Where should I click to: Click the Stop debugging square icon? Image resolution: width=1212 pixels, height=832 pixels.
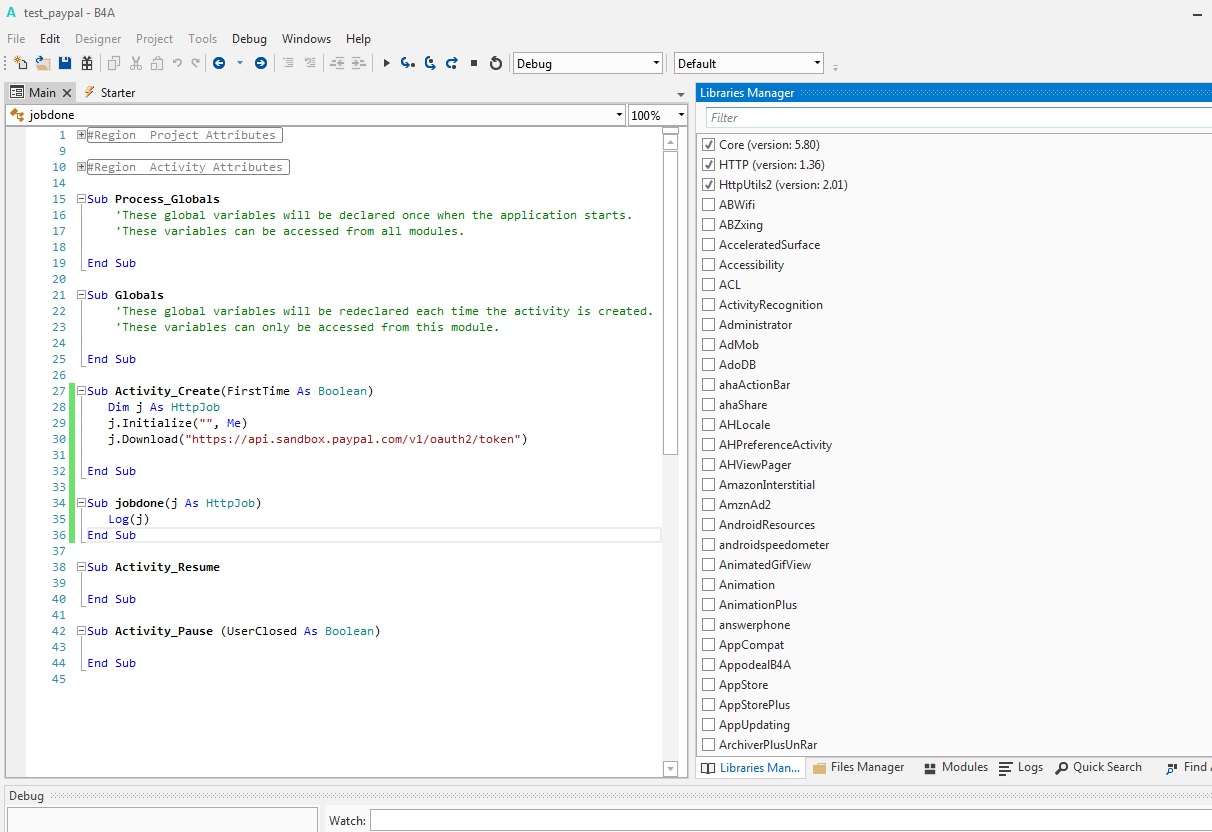point(474,63)
